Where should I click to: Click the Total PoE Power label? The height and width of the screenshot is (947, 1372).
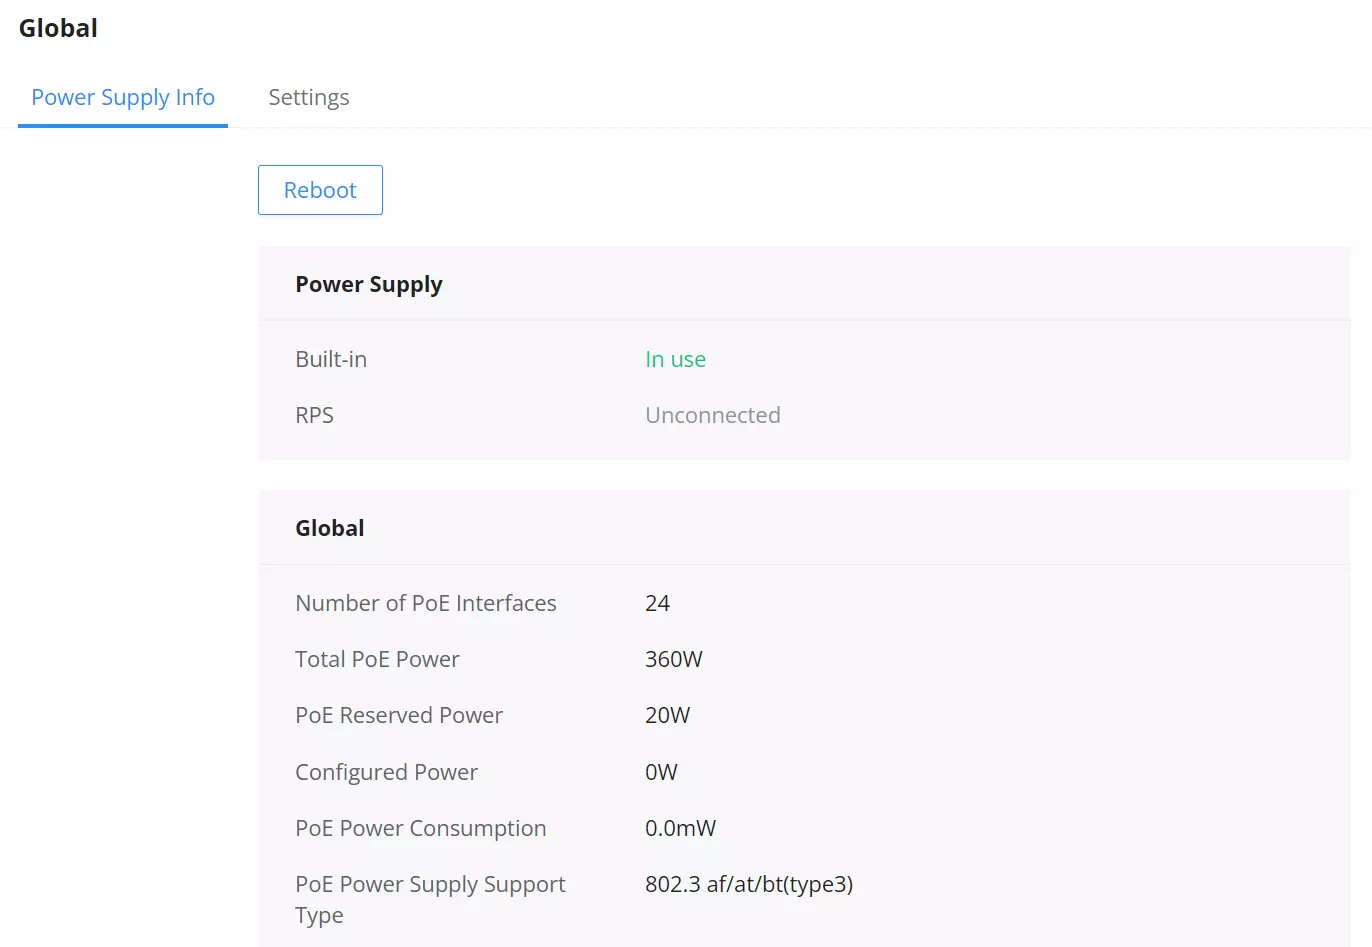click(377, 659)
